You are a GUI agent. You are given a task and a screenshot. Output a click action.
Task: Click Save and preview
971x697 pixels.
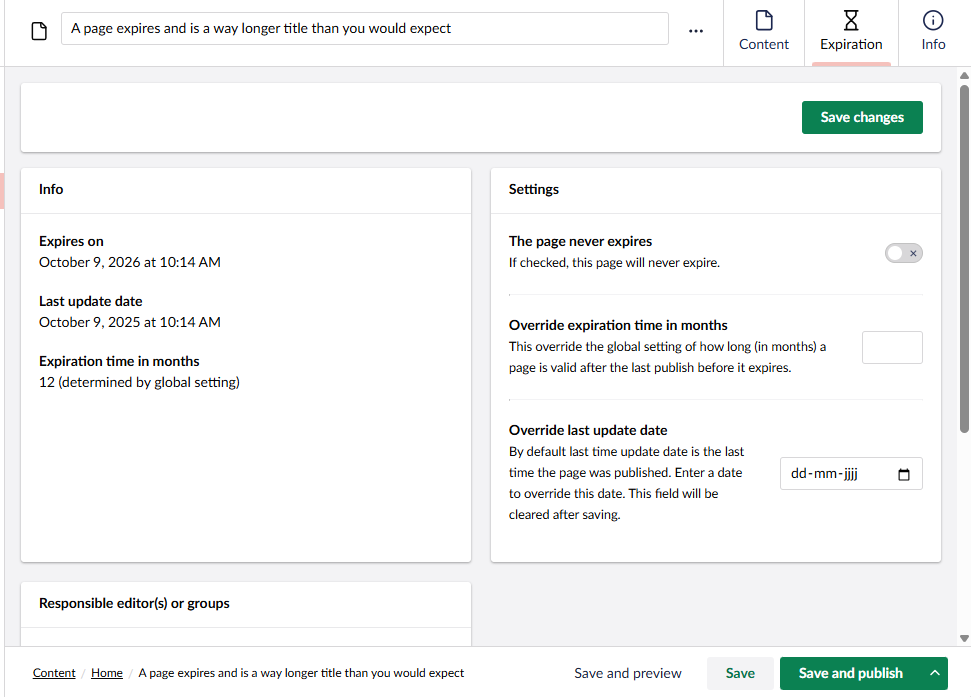coord(628,673)
